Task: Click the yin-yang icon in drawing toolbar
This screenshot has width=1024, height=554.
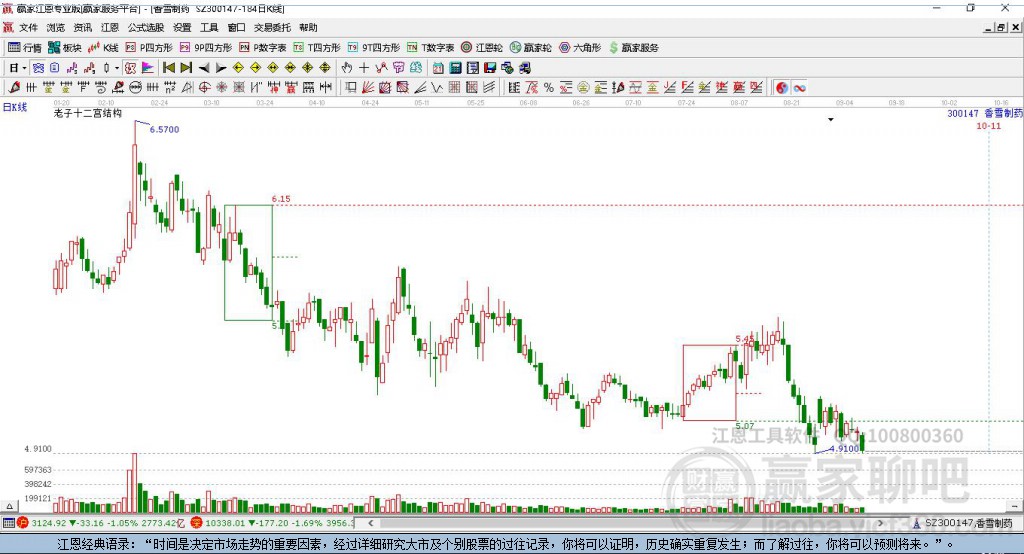Action: 782,88
